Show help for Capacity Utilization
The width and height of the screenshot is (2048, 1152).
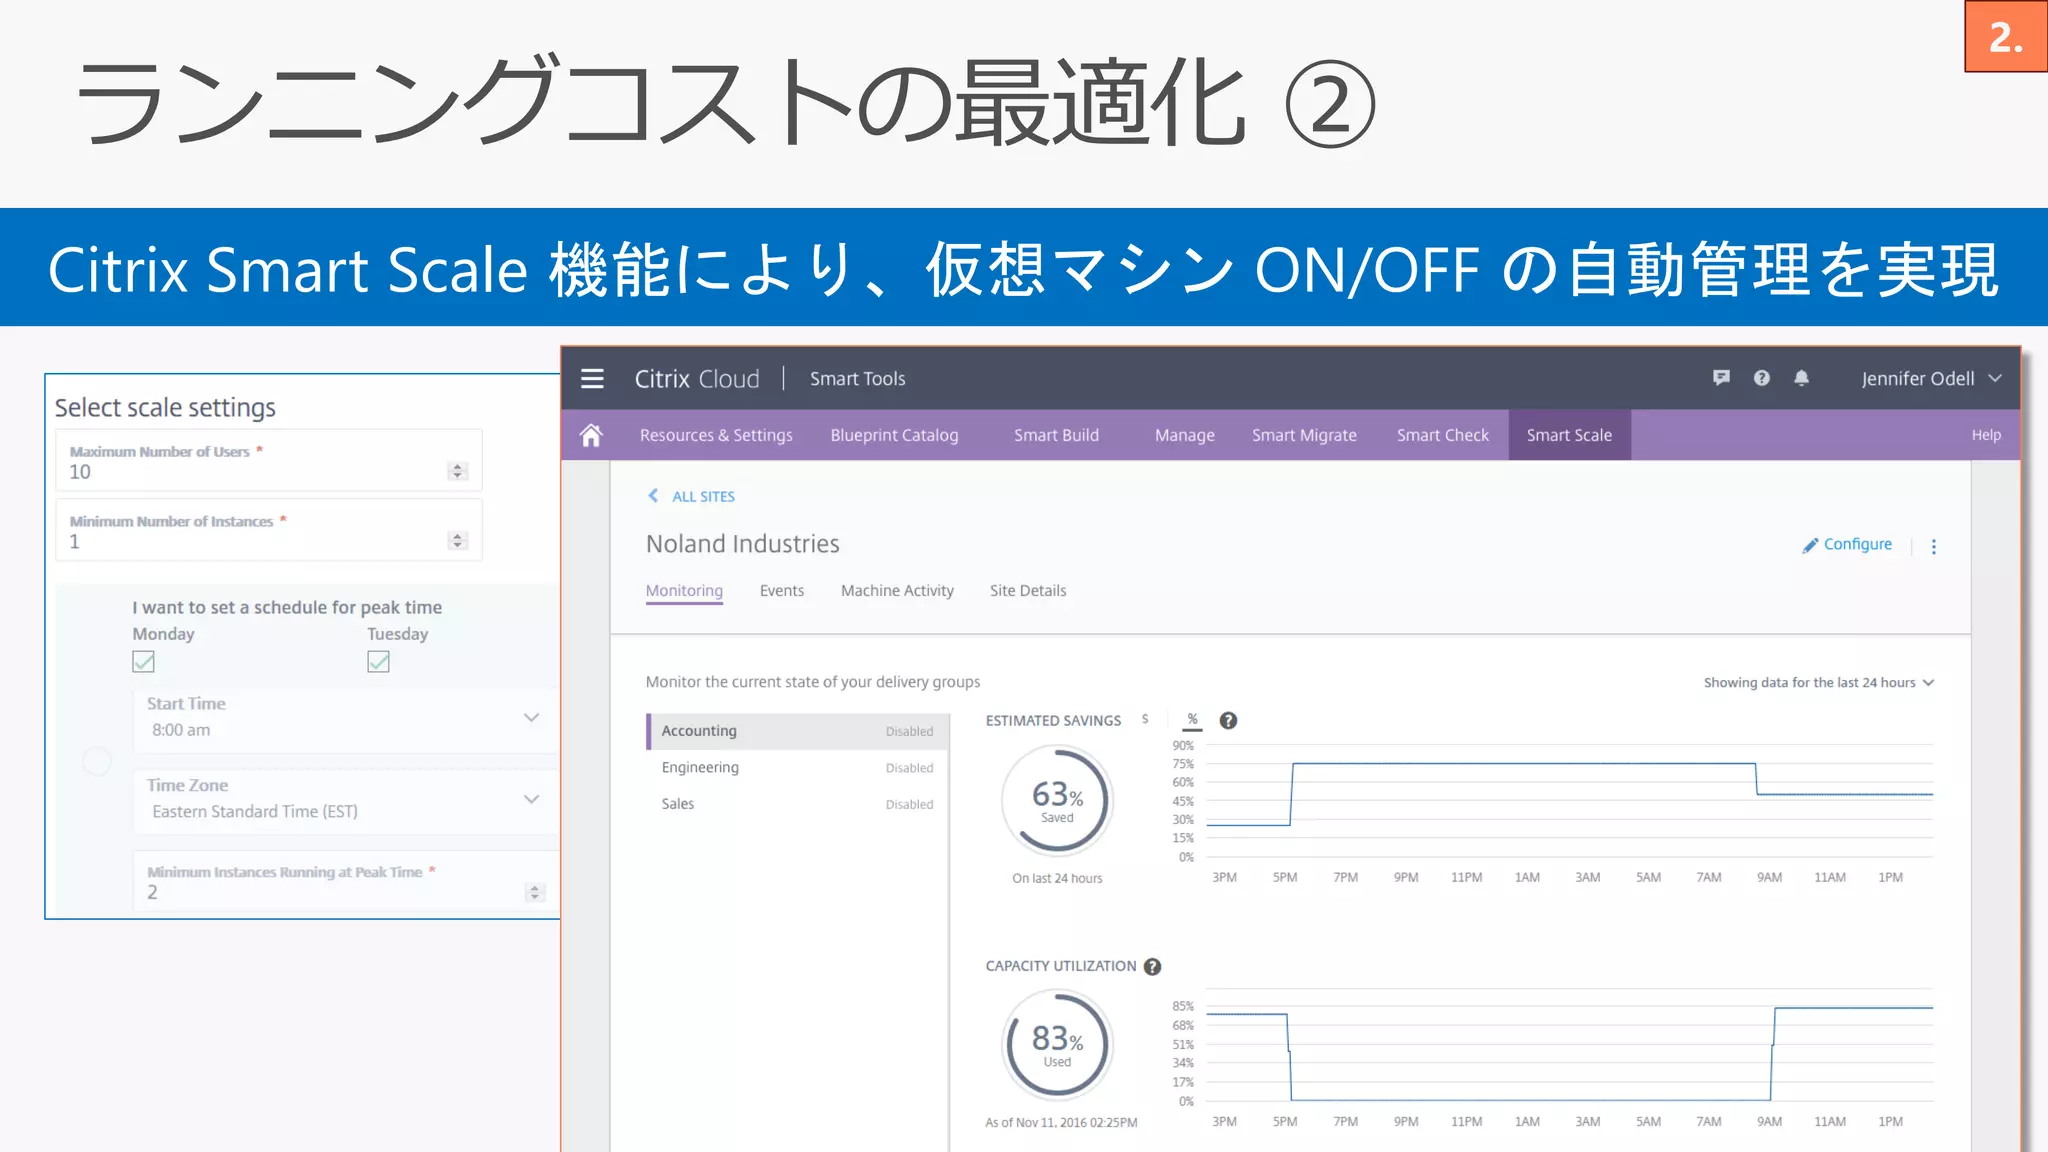(1153, 967)
